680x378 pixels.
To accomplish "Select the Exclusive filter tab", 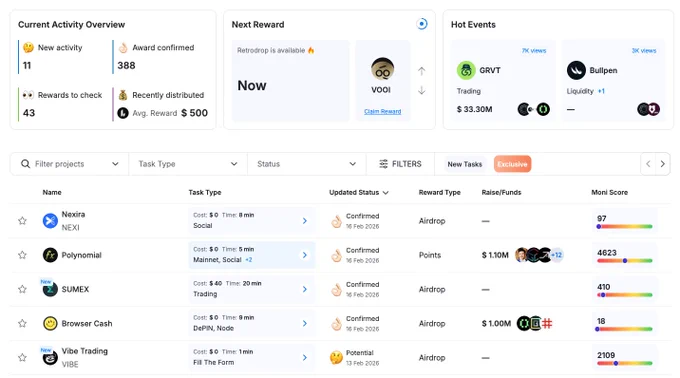I will pos(512,164).
